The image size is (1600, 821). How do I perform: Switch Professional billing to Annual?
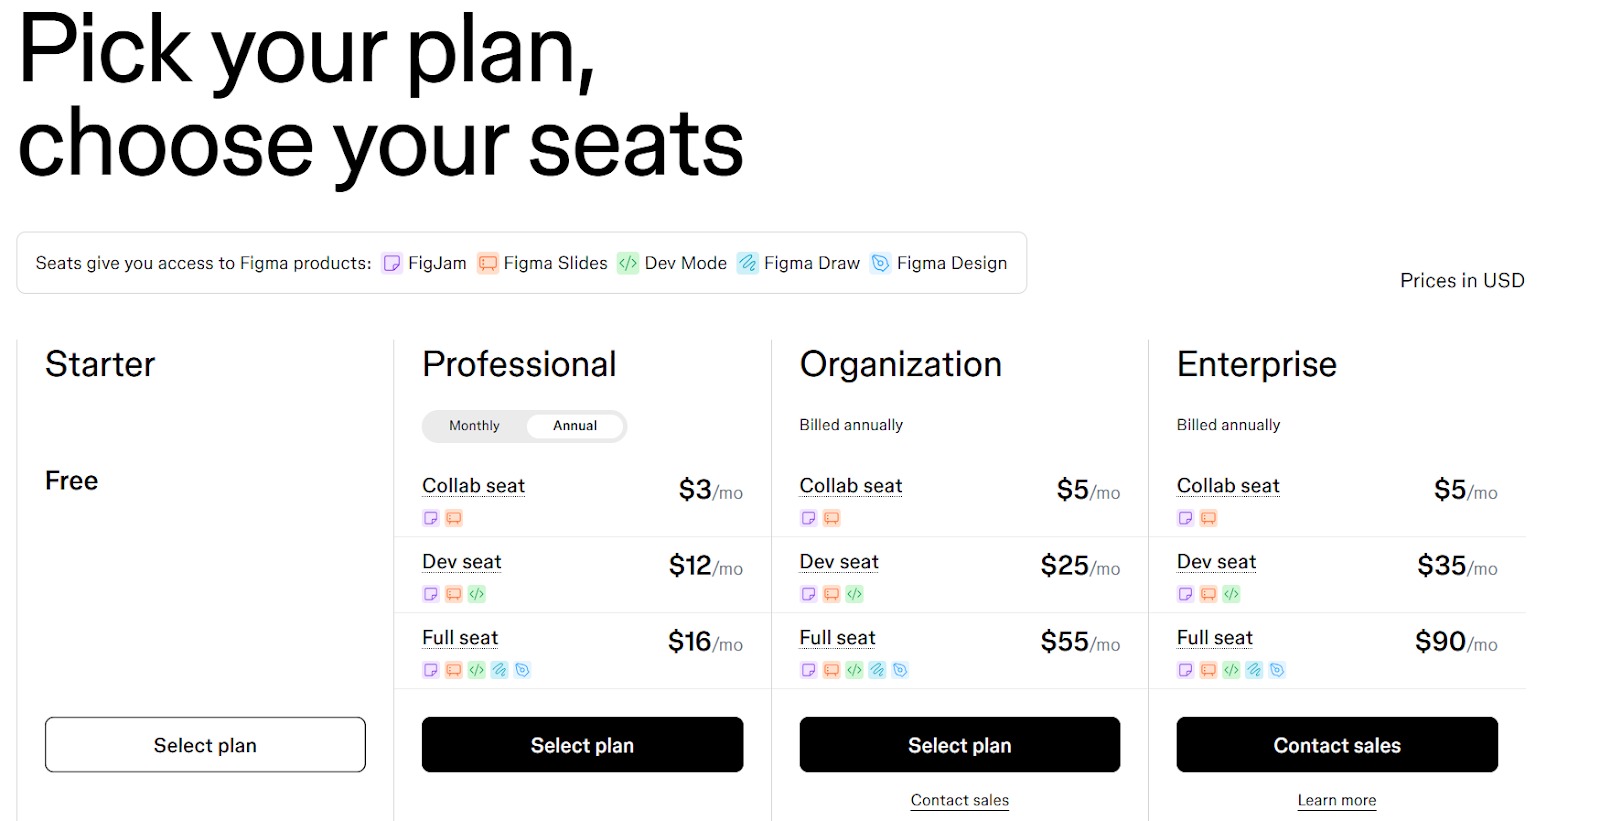pyautogui.click(x=575, y=426)
